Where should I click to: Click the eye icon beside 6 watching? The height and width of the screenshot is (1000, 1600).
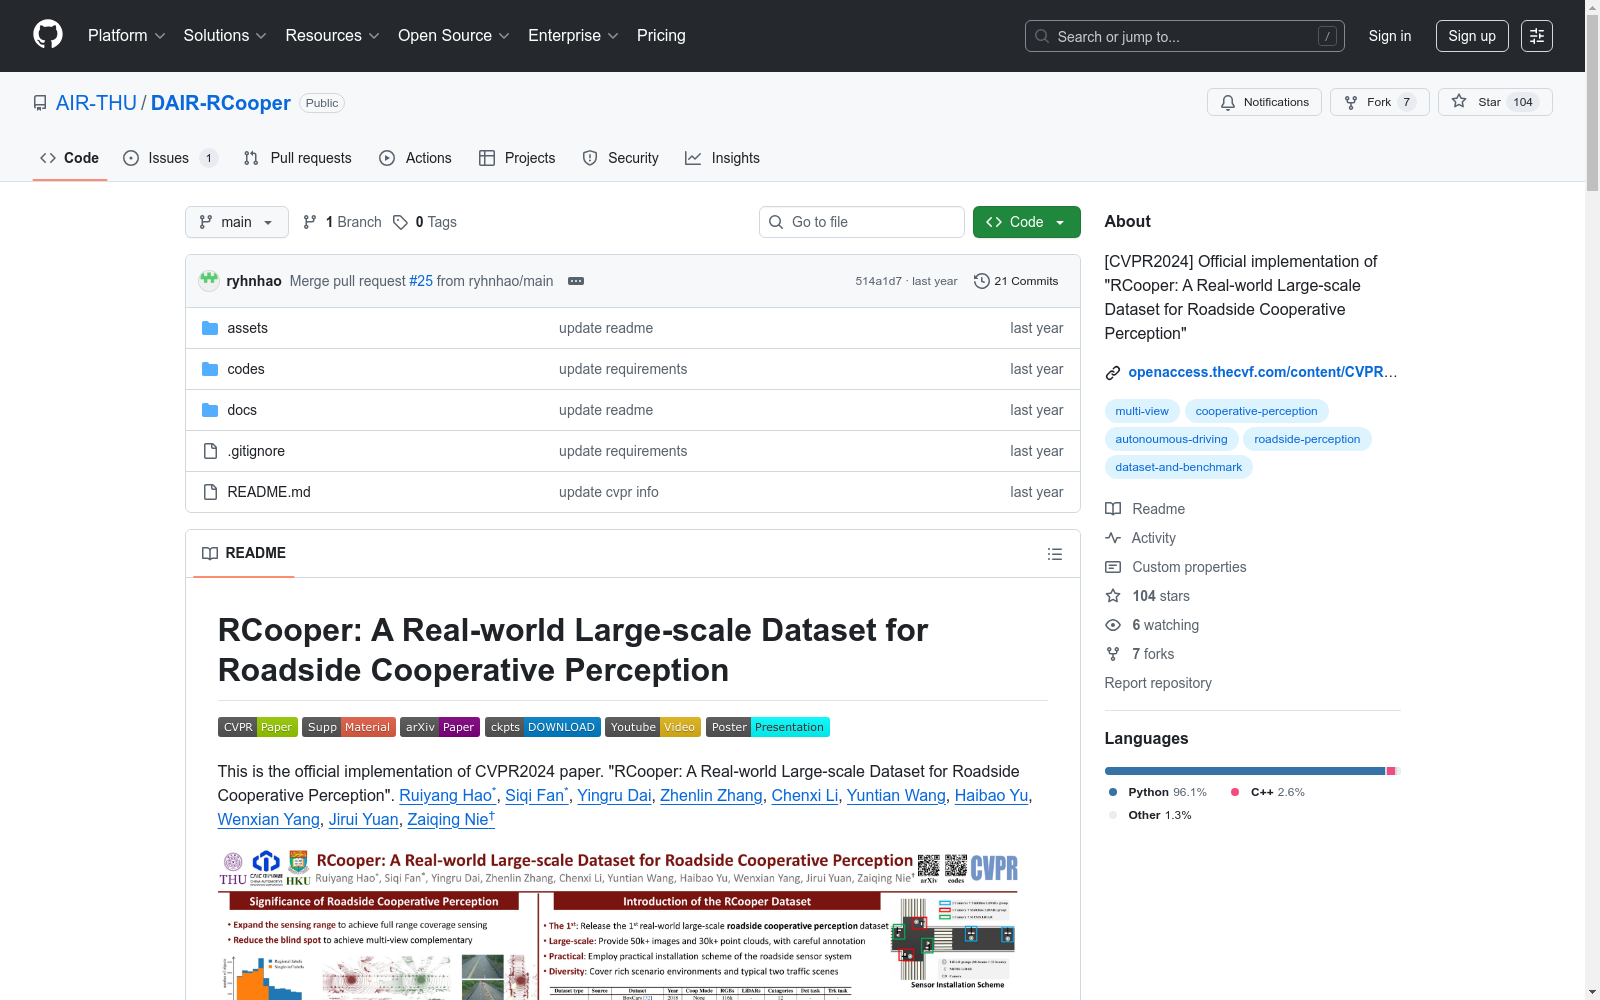click(1113, 625)
